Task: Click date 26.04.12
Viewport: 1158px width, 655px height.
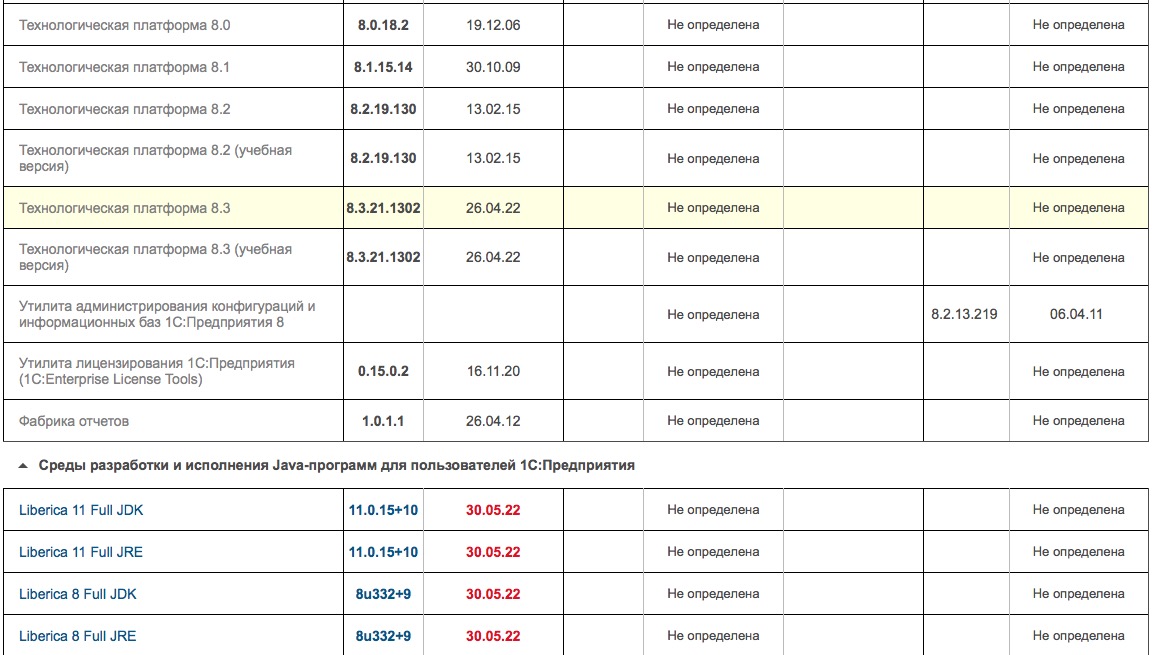Action: [493, 421]
